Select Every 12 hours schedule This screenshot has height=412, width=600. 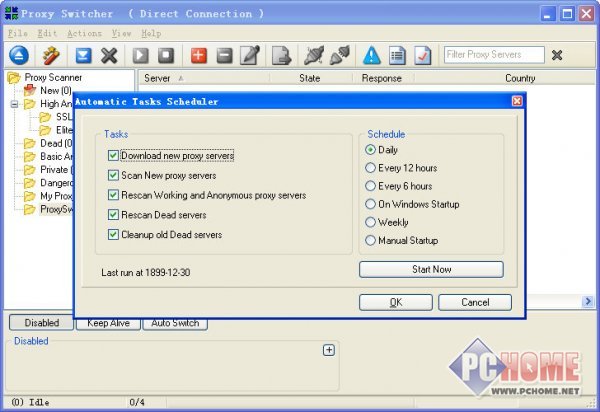[370, 168]
